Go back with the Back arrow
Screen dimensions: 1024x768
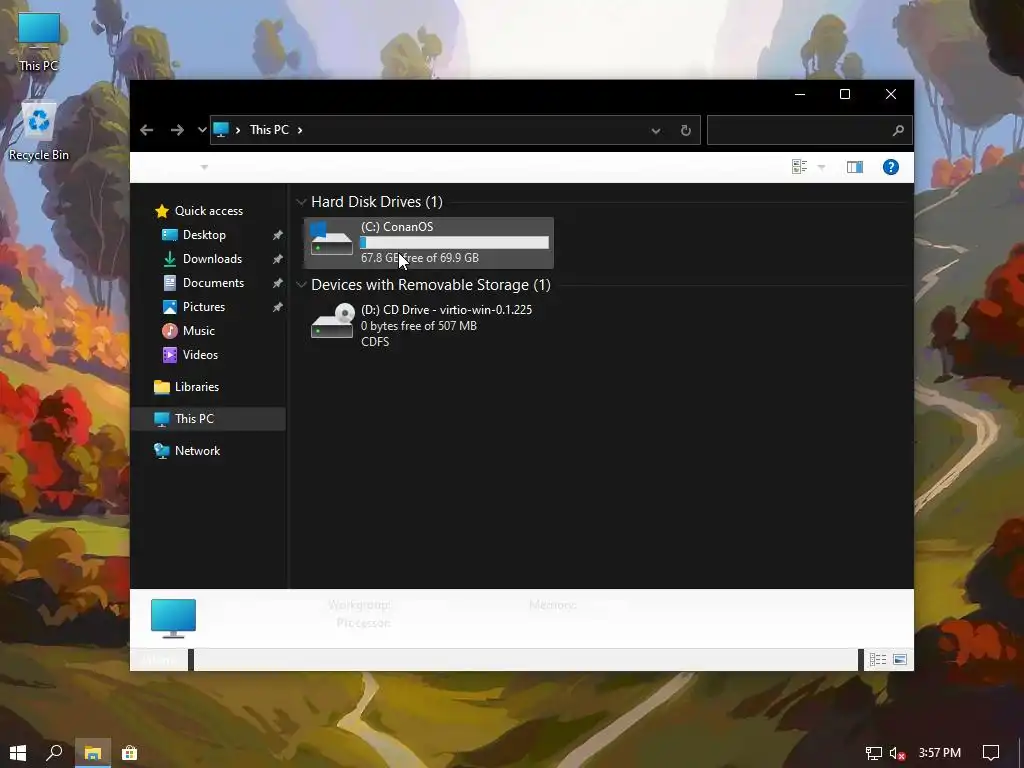[146, 130]
